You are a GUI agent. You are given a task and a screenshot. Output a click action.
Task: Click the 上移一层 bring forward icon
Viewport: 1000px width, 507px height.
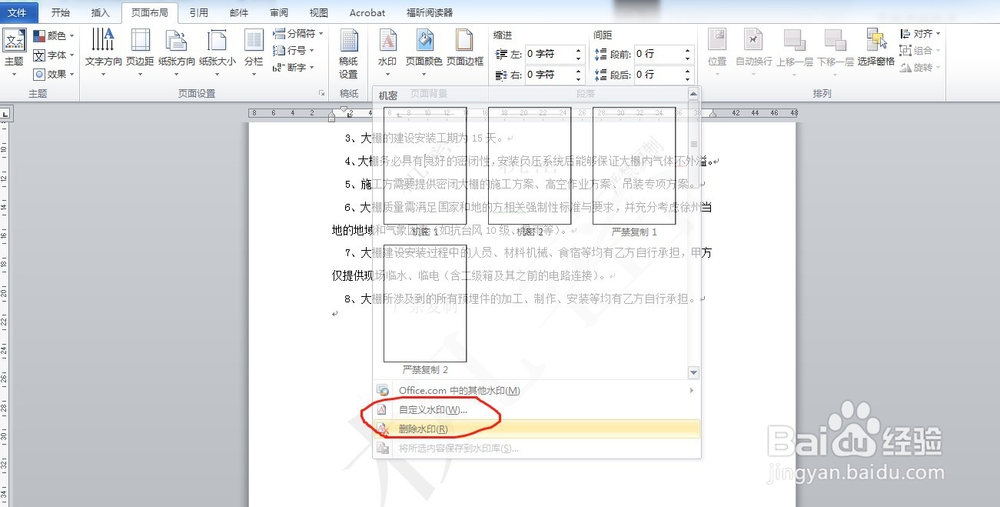(795, 40)
